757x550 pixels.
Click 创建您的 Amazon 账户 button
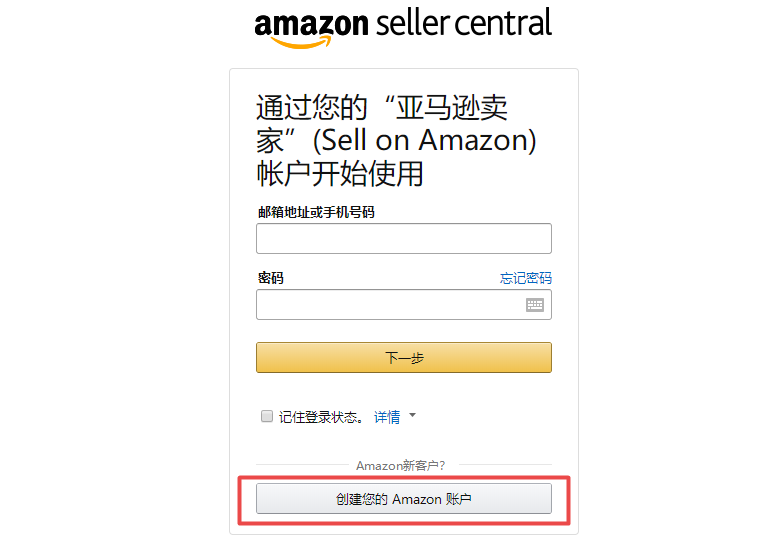click(x=403, y=499)
